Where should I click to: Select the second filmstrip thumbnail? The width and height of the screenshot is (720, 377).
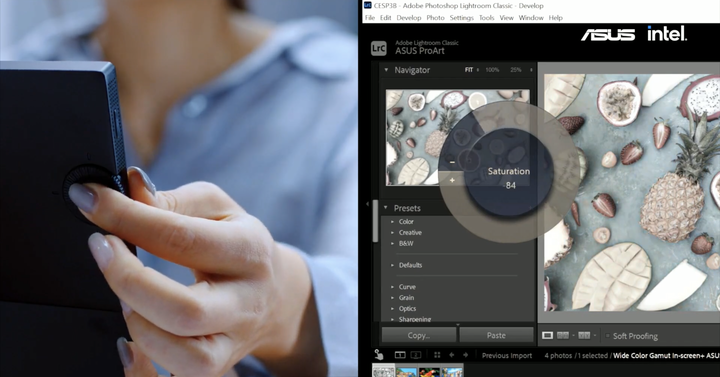(406, 371)
